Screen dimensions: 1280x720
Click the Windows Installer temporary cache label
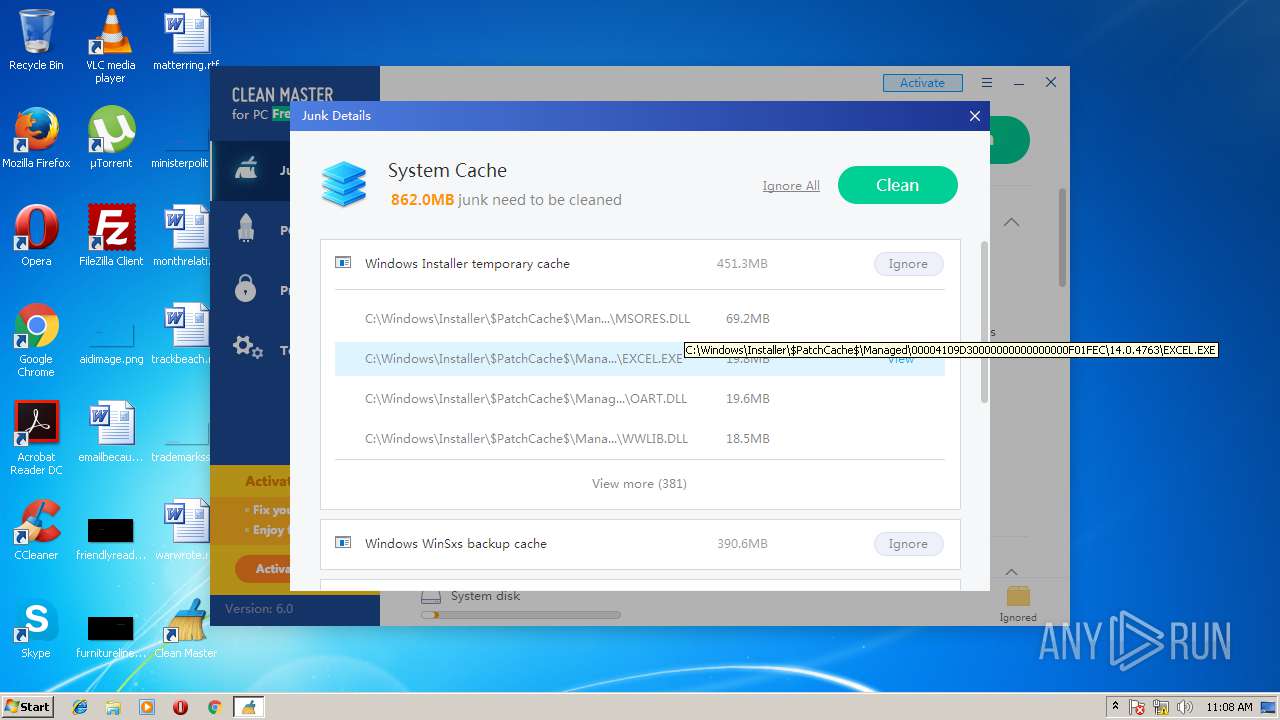coord(467,264)
